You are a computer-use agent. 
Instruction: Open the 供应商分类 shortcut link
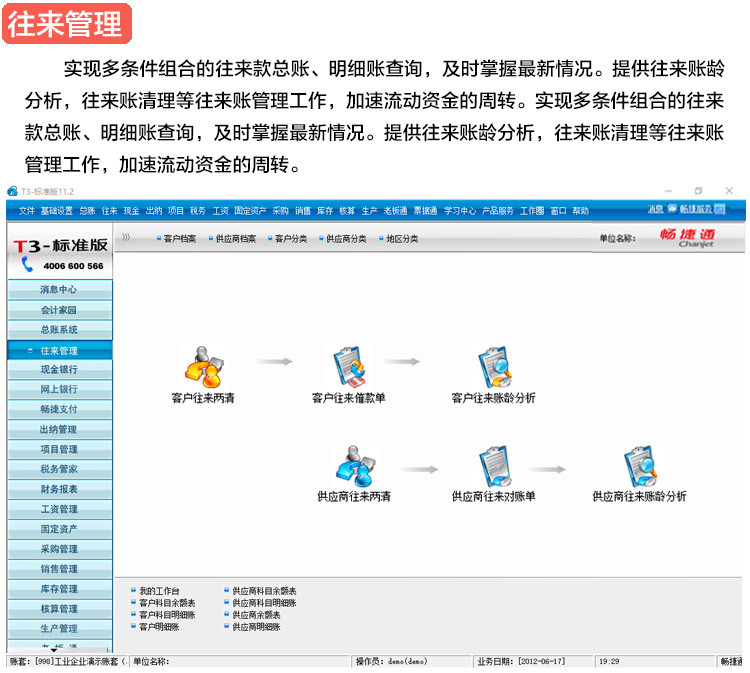346,239
